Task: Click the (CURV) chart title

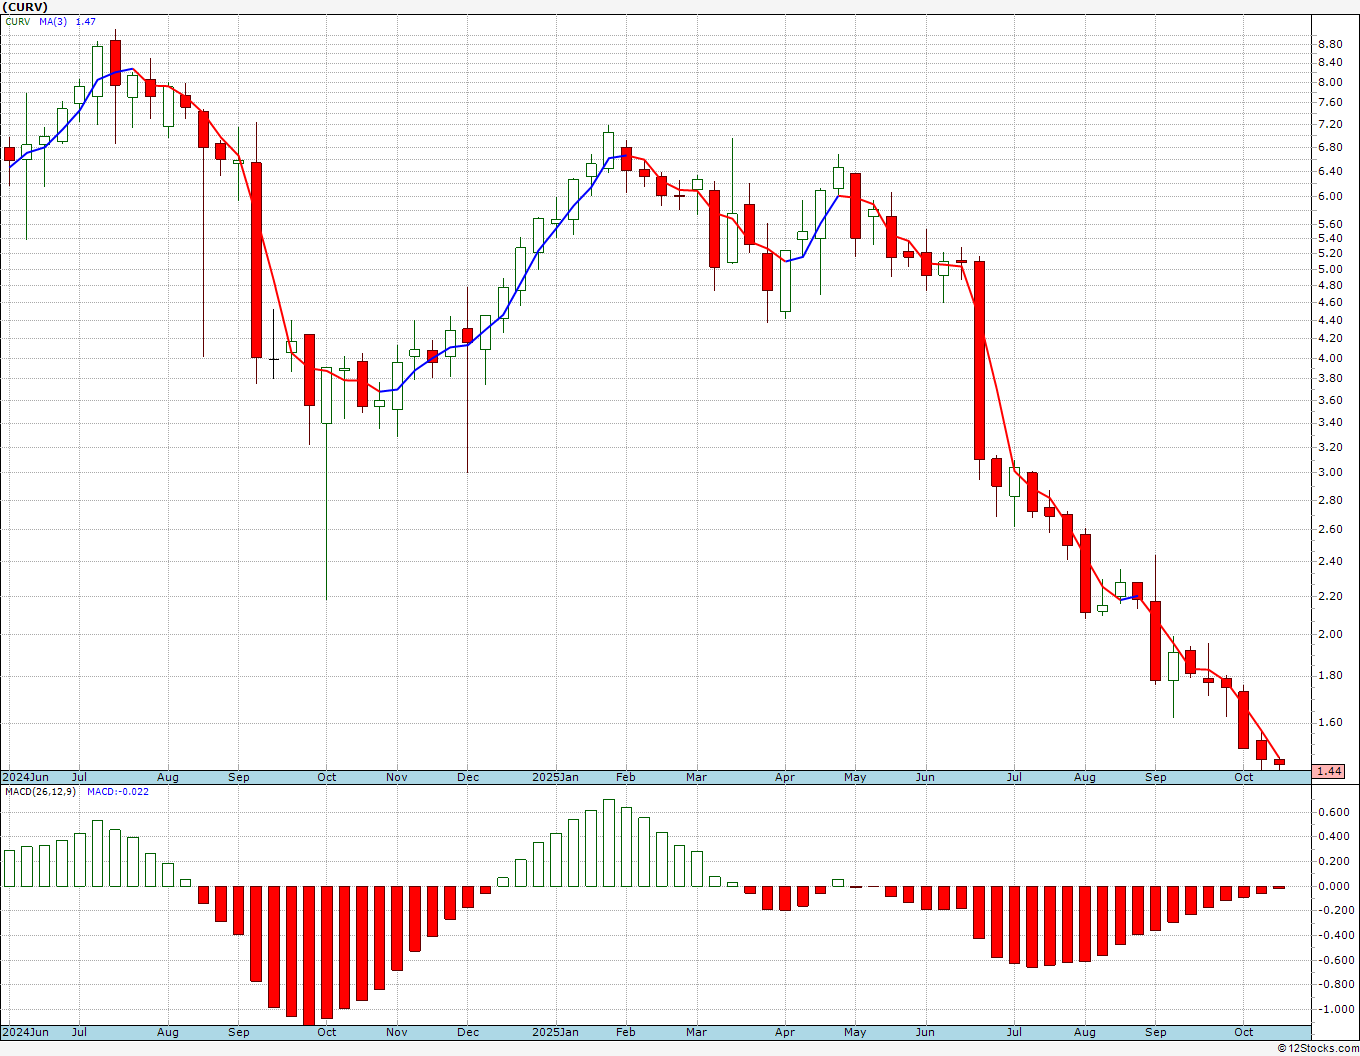Action: (25, 7)
